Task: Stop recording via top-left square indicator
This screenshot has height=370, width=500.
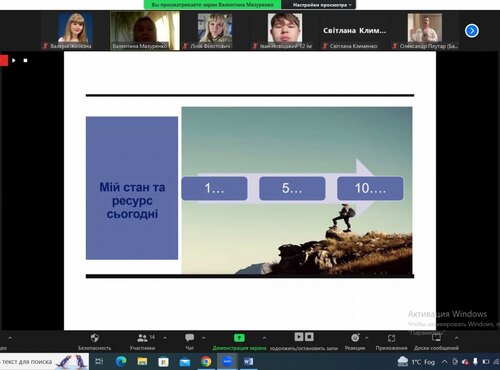Action: [25, 60]
